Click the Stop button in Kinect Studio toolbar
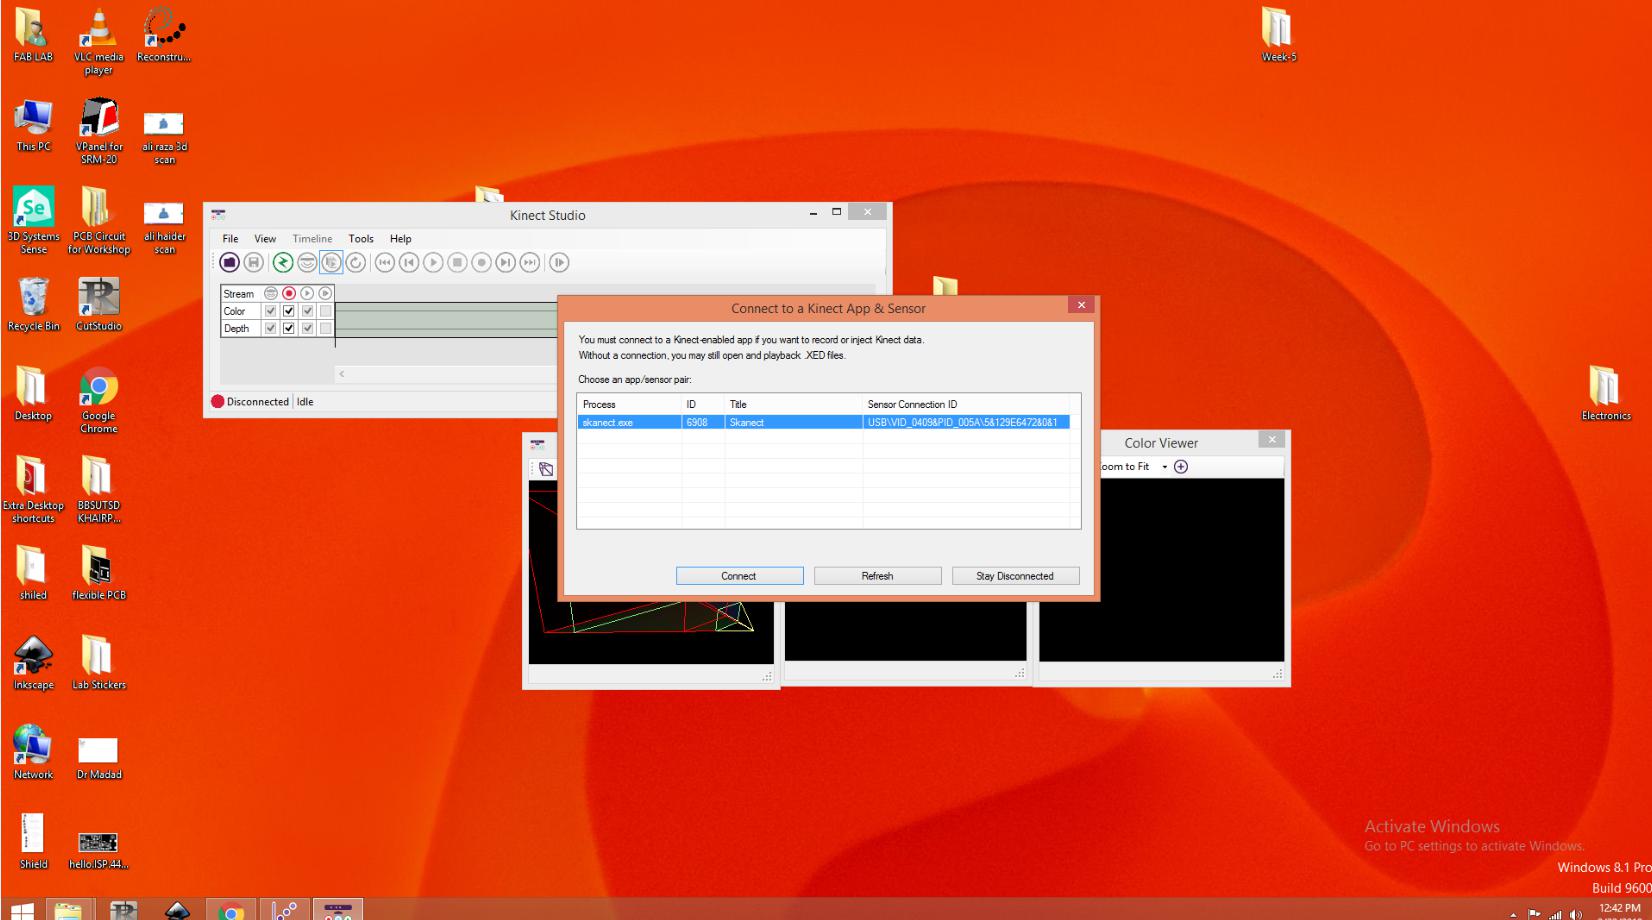 457,262
